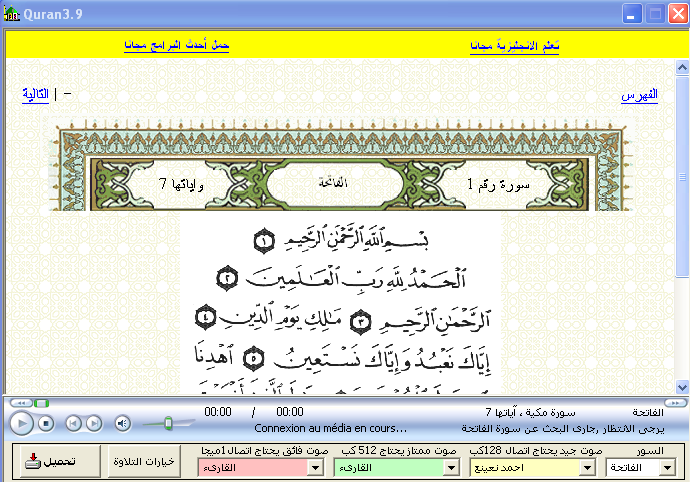This screenshot has width=690, height=482.
Task: Close the Quran3.9 window
Action: tap(678, 14)
